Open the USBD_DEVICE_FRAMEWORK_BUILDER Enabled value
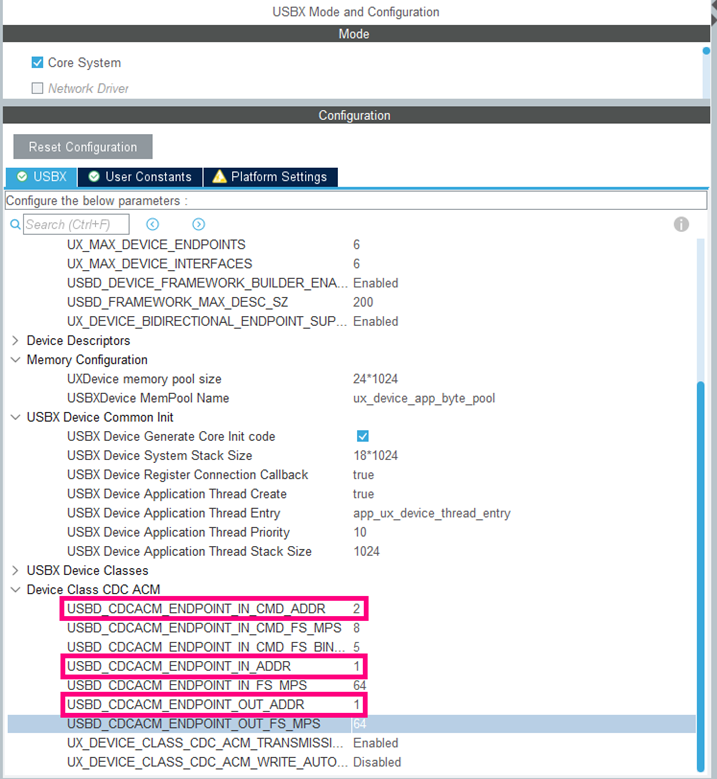 (376, 283)
